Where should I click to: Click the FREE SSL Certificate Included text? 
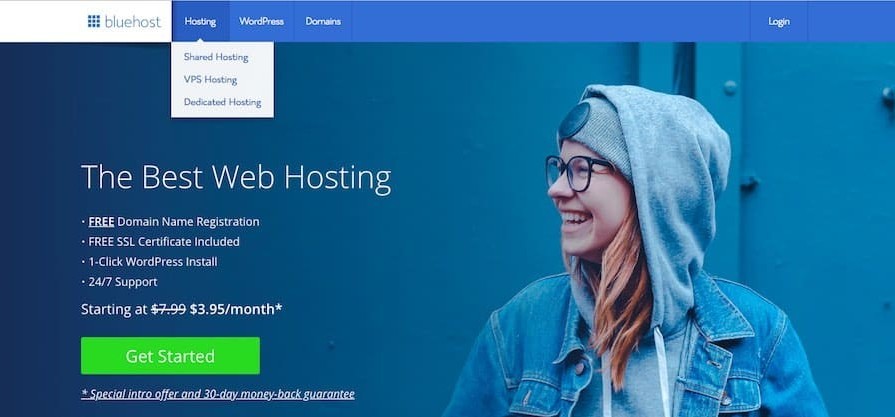pyautogui.click(x=164, y=242)
